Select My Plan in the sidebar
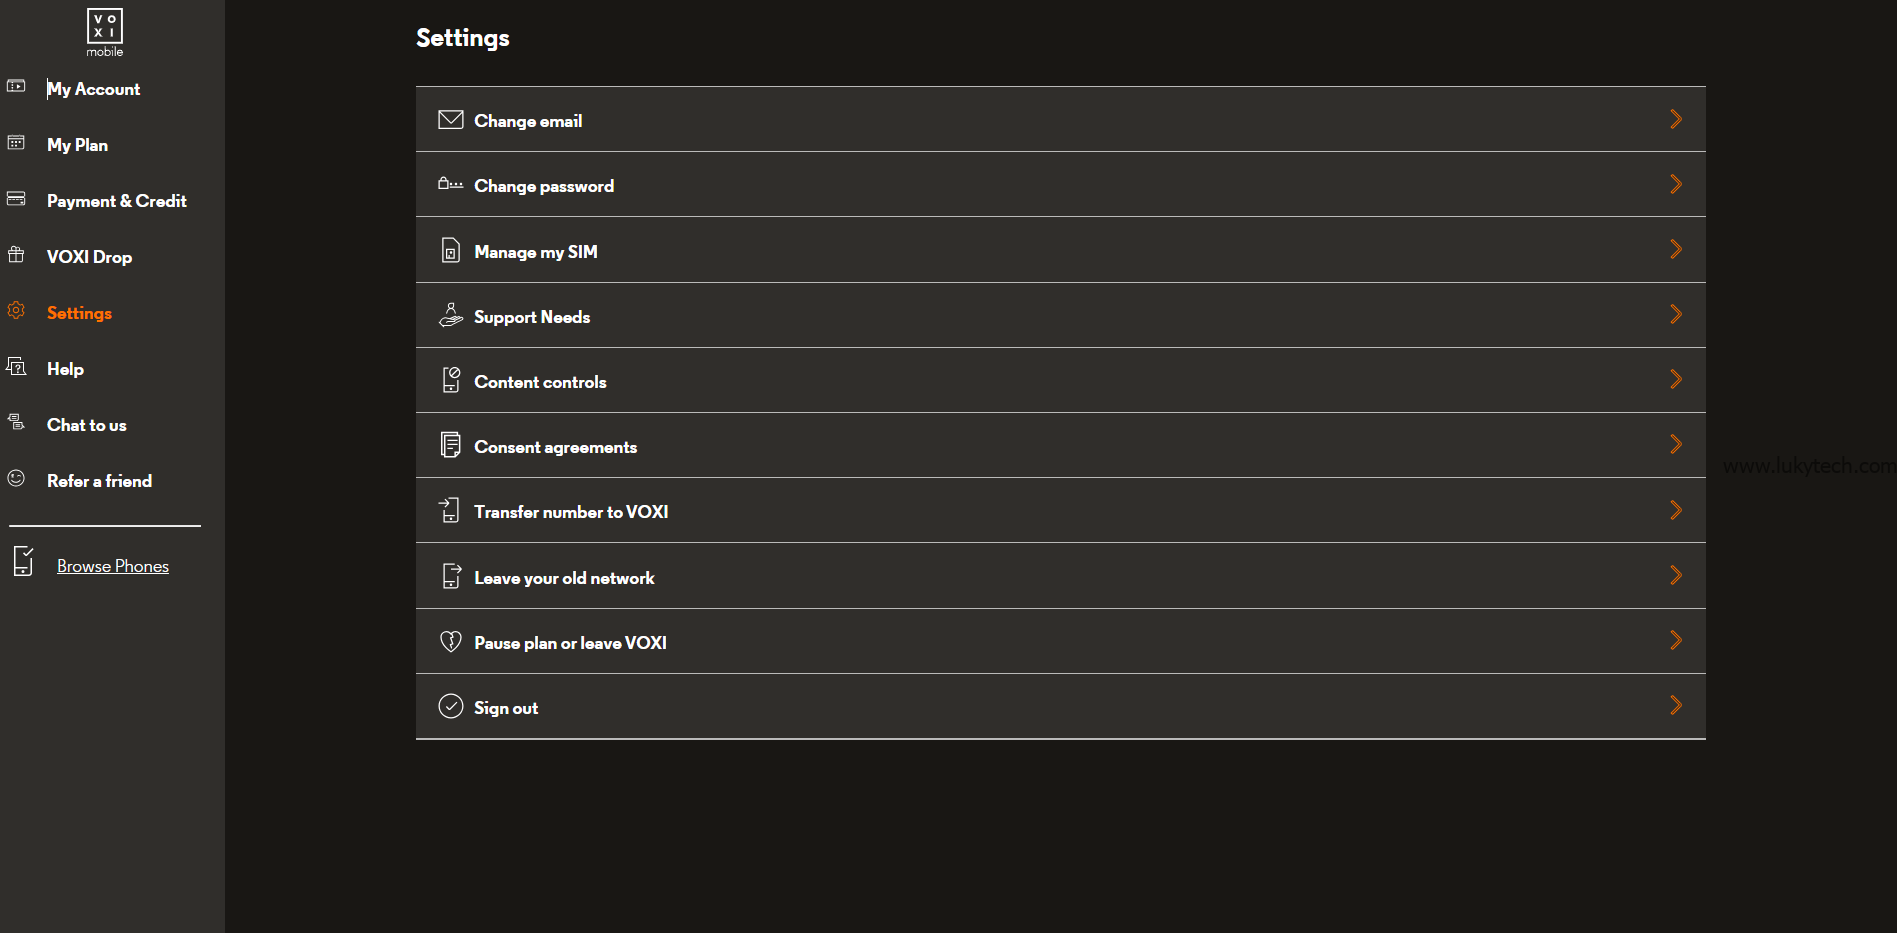The image size is (1897, 933). click(x=77, y=145)
